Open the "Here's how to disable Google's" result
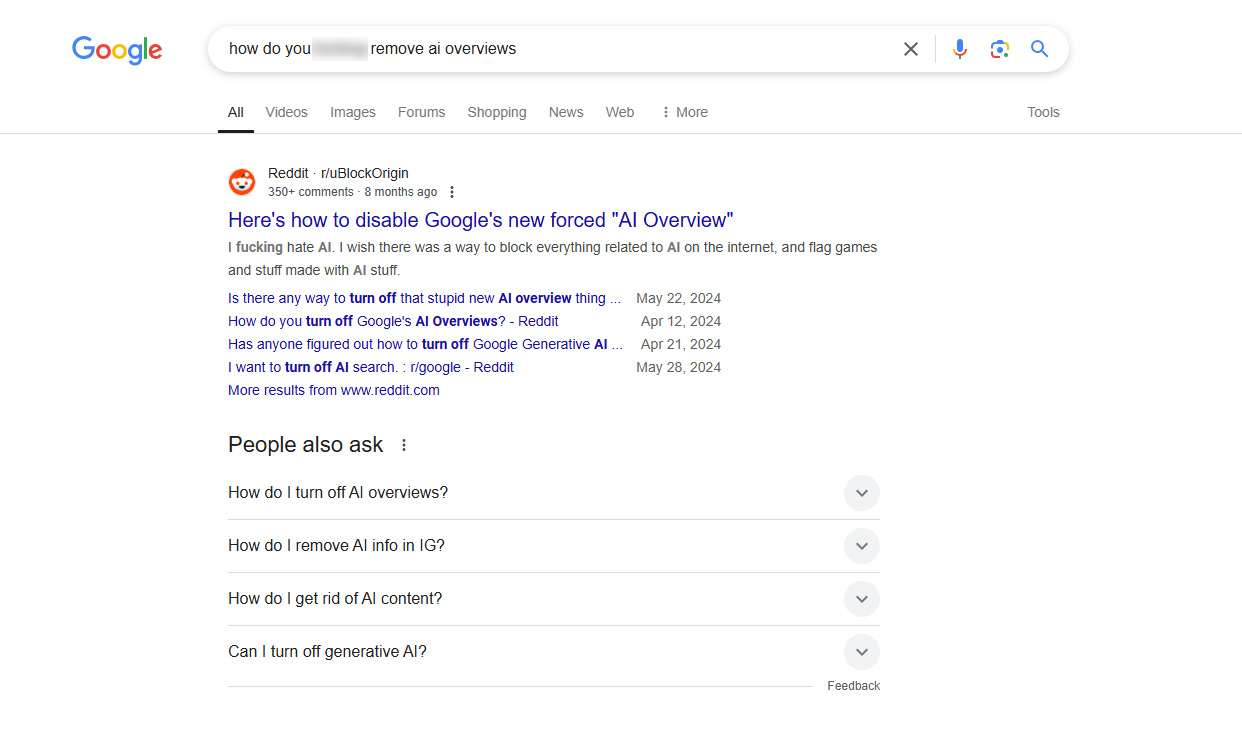Viewport: 1242px width, 732px height. click(x=480, y=220)
